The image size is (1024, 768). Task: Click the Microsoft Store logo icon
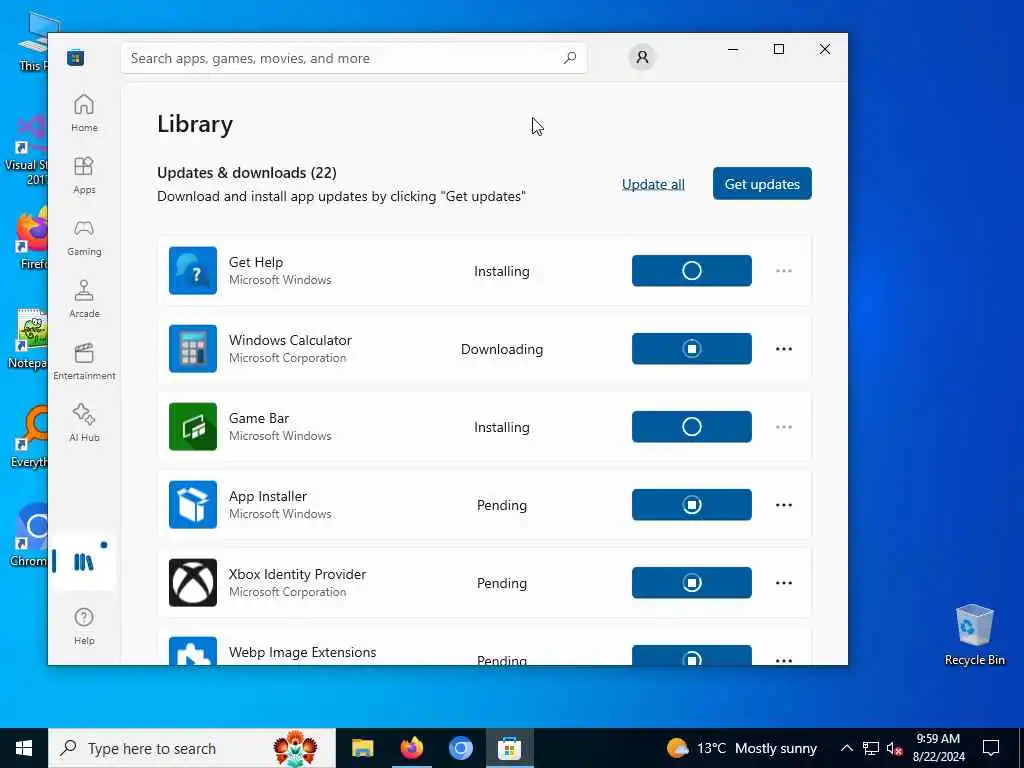76,58
